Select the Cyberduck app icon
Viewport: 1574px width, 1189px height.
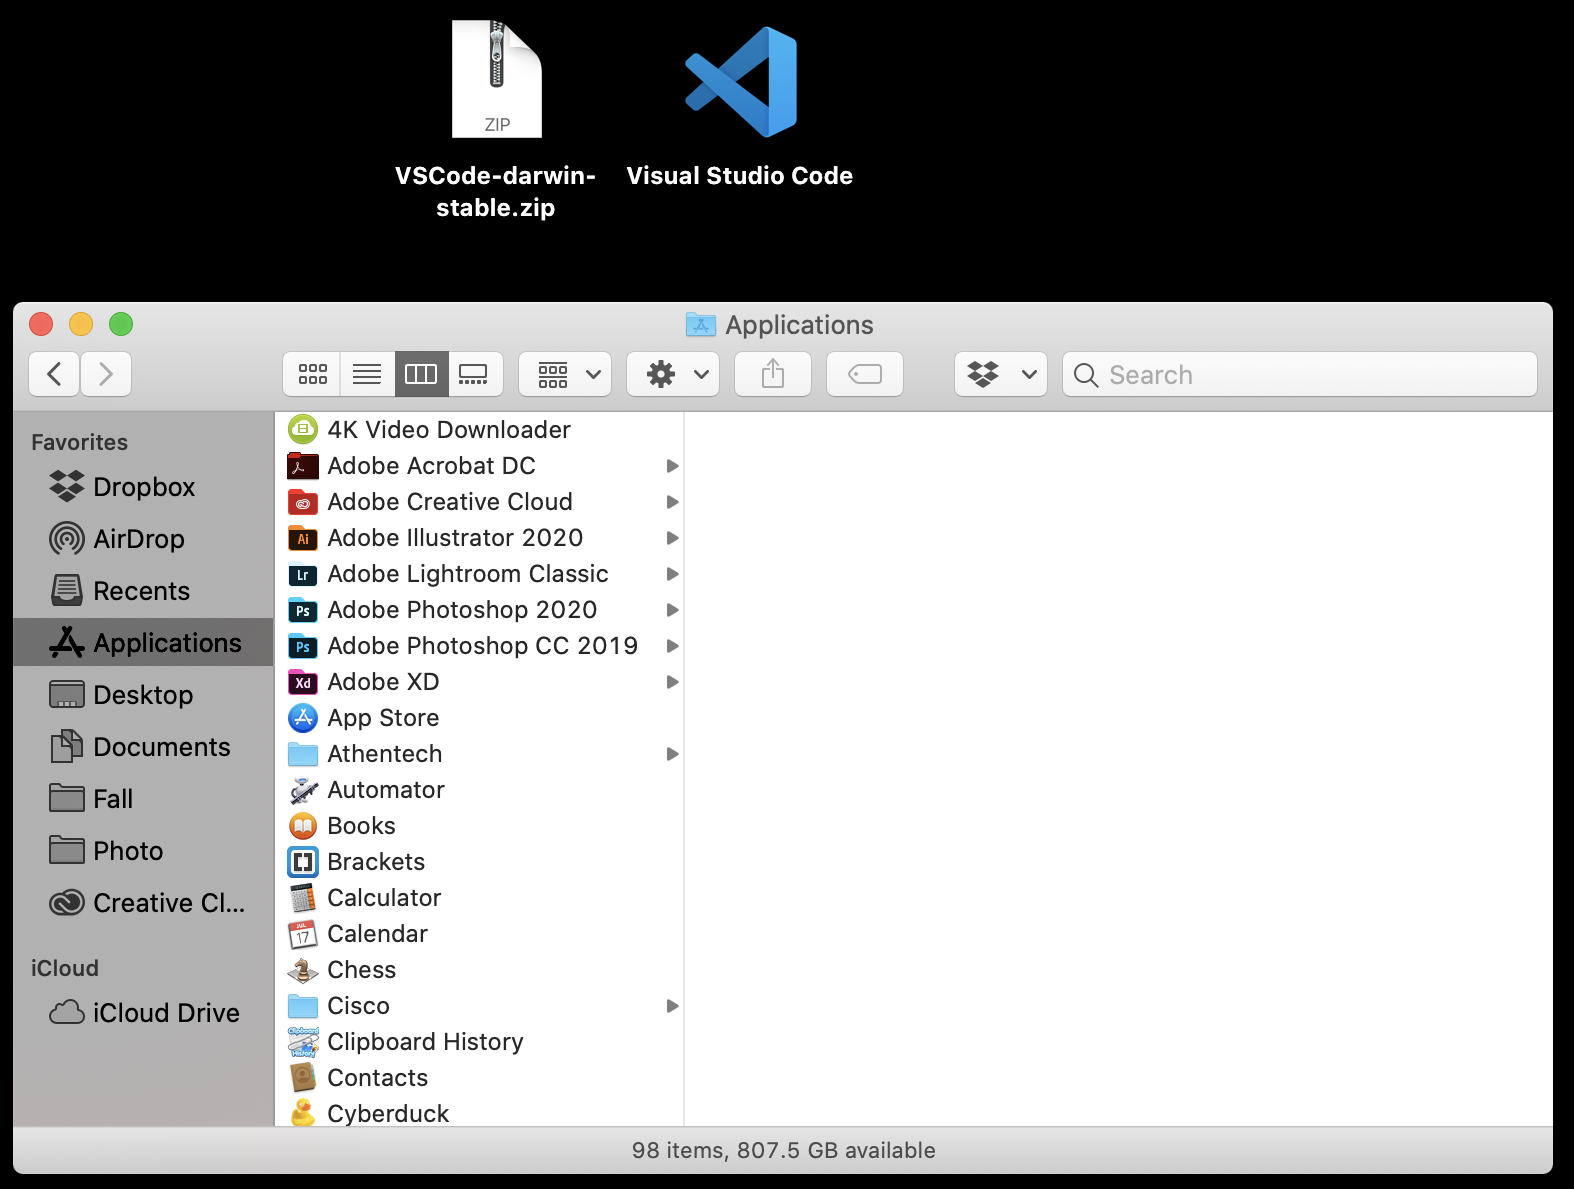(x=303, y=1113)
